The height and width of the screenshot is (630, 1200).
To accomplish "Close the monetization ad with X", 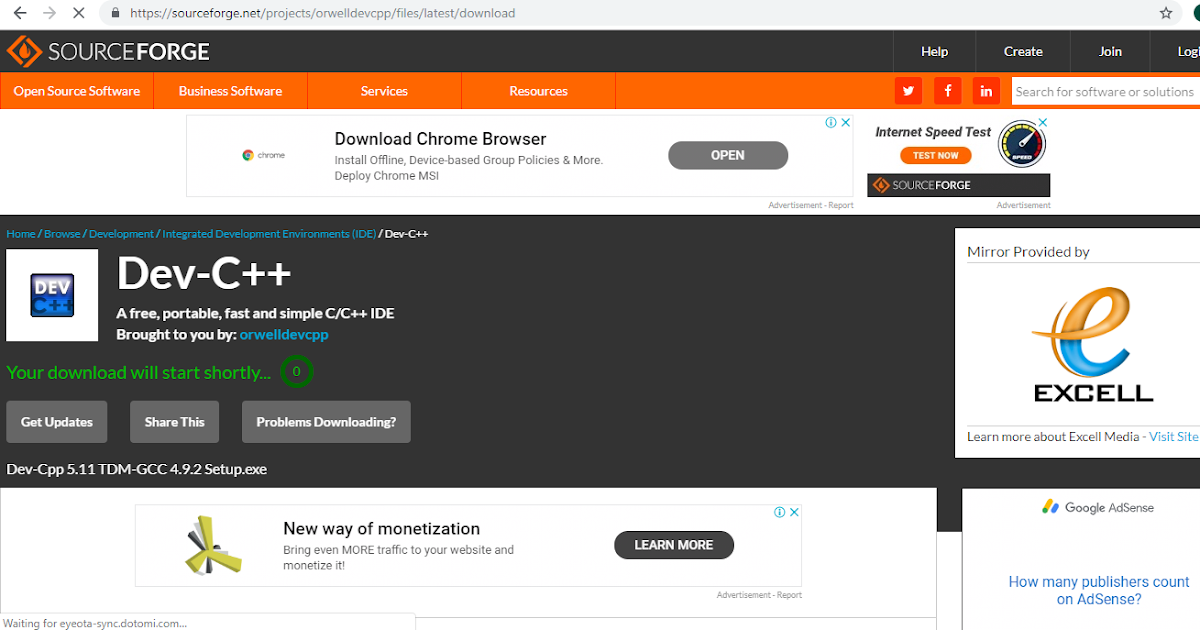I will click(x=795, y=512).
